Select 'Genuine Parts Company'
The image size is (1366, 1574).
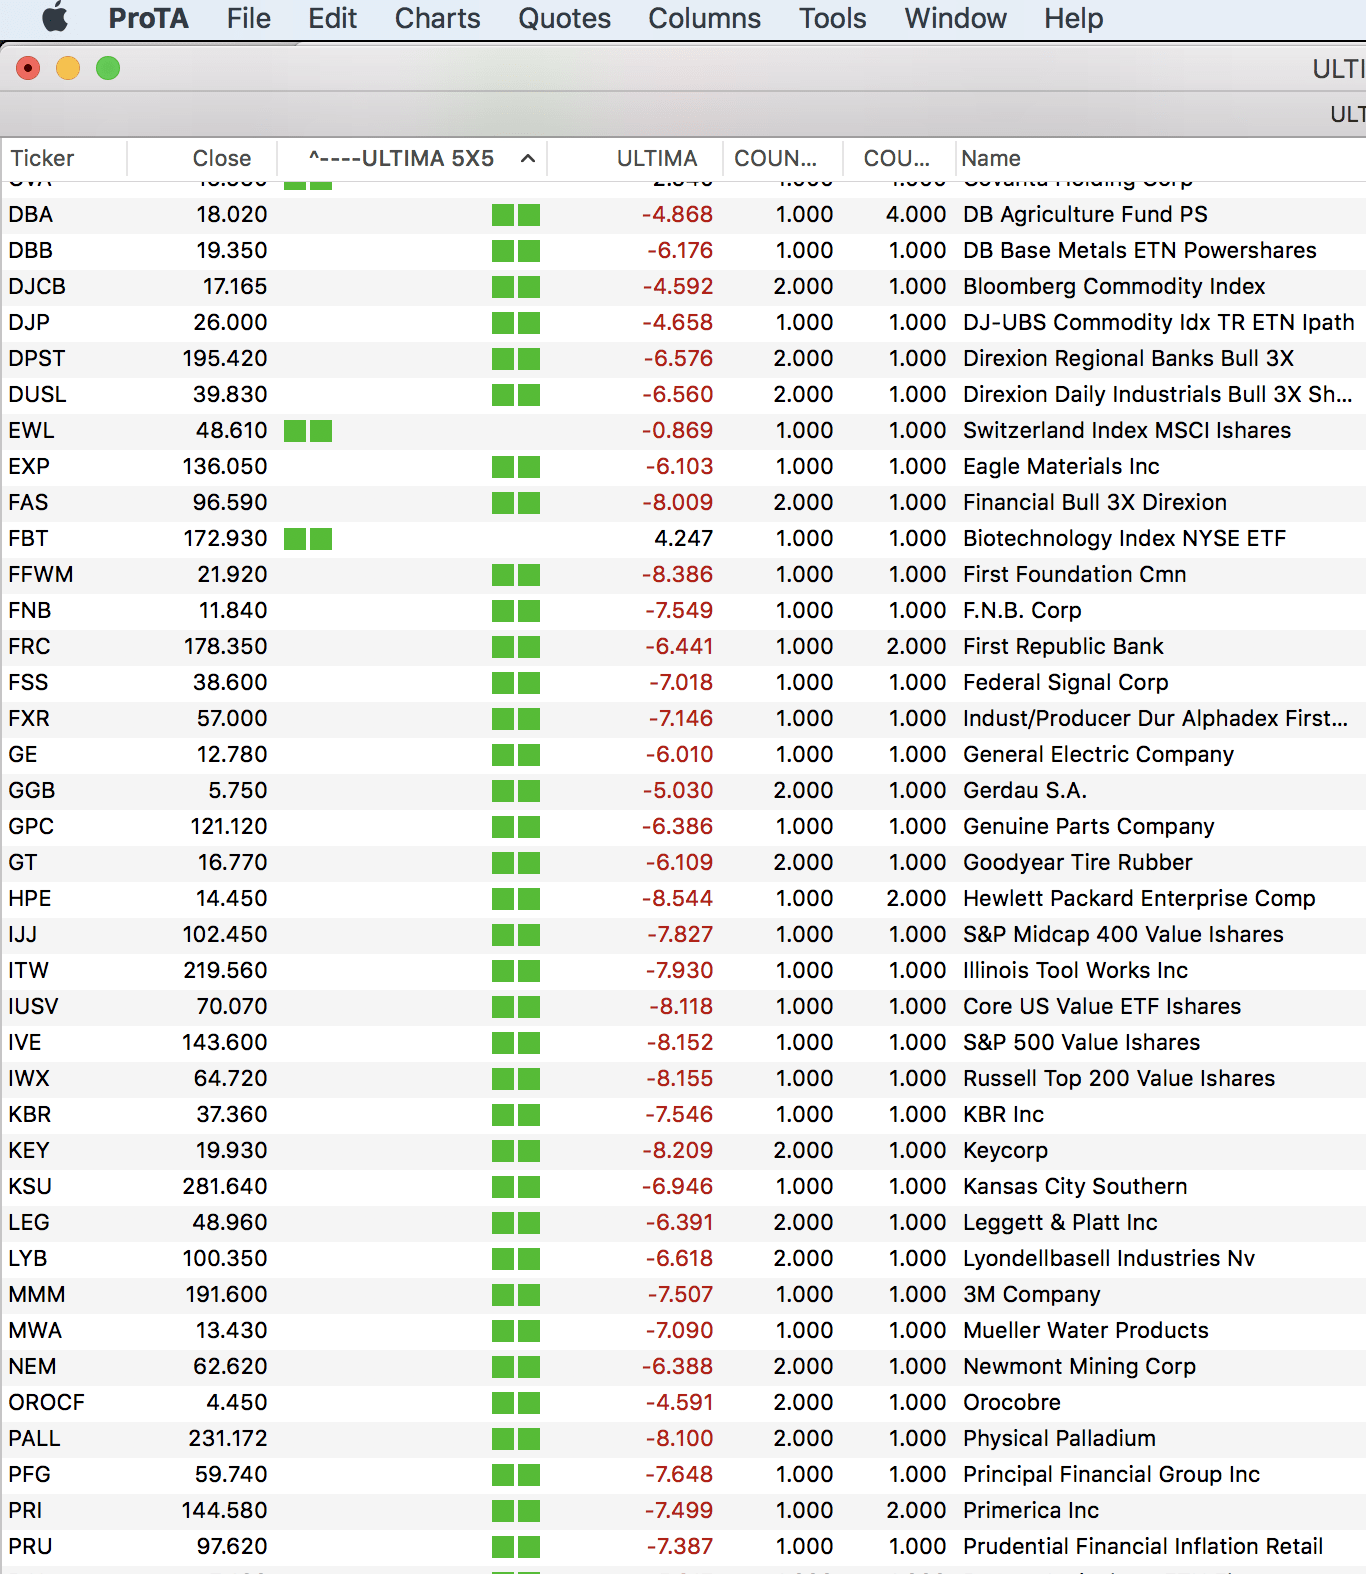1088,827
